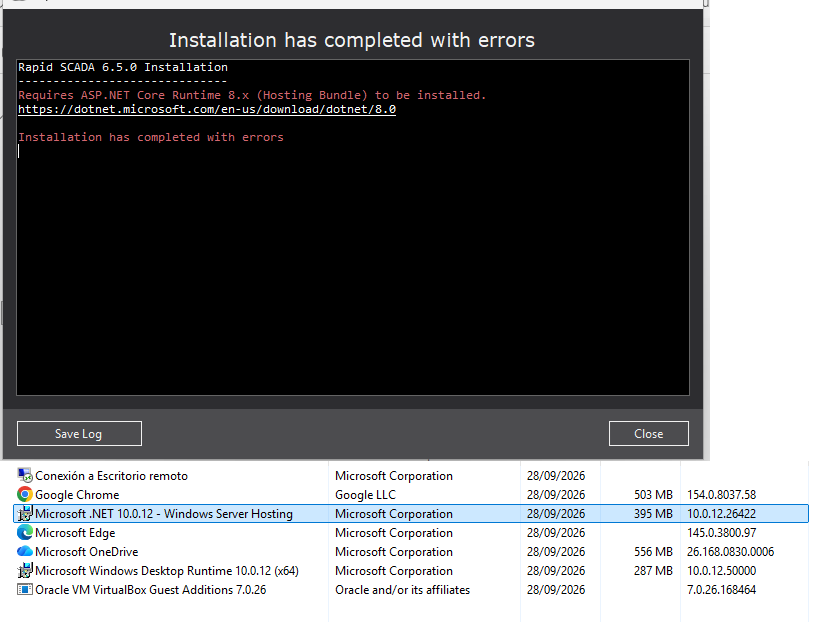Viewport: 819px width, 624px height.
Task: Select the Windows Desktop Runtime installer icon
Action: (25, 571)
